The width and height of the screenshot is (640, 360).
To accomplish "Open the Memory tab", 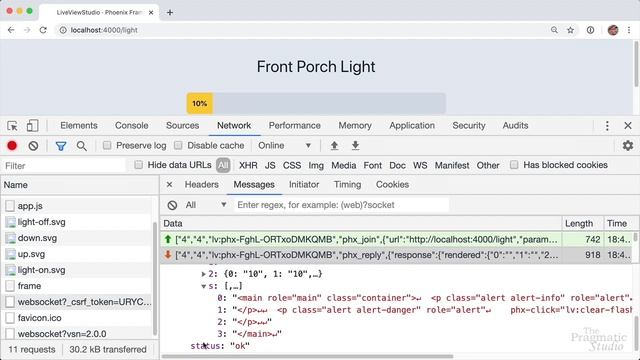I will [x=355, y=126].
